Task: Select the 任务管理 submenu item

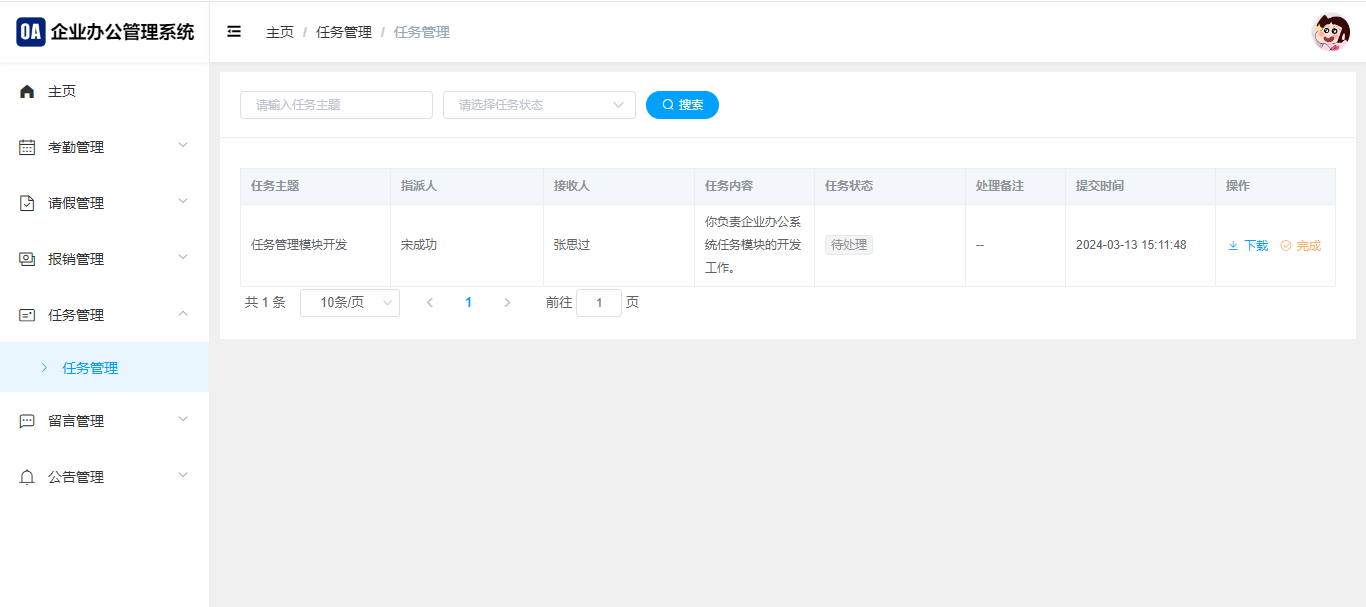Action: [90, 368]
